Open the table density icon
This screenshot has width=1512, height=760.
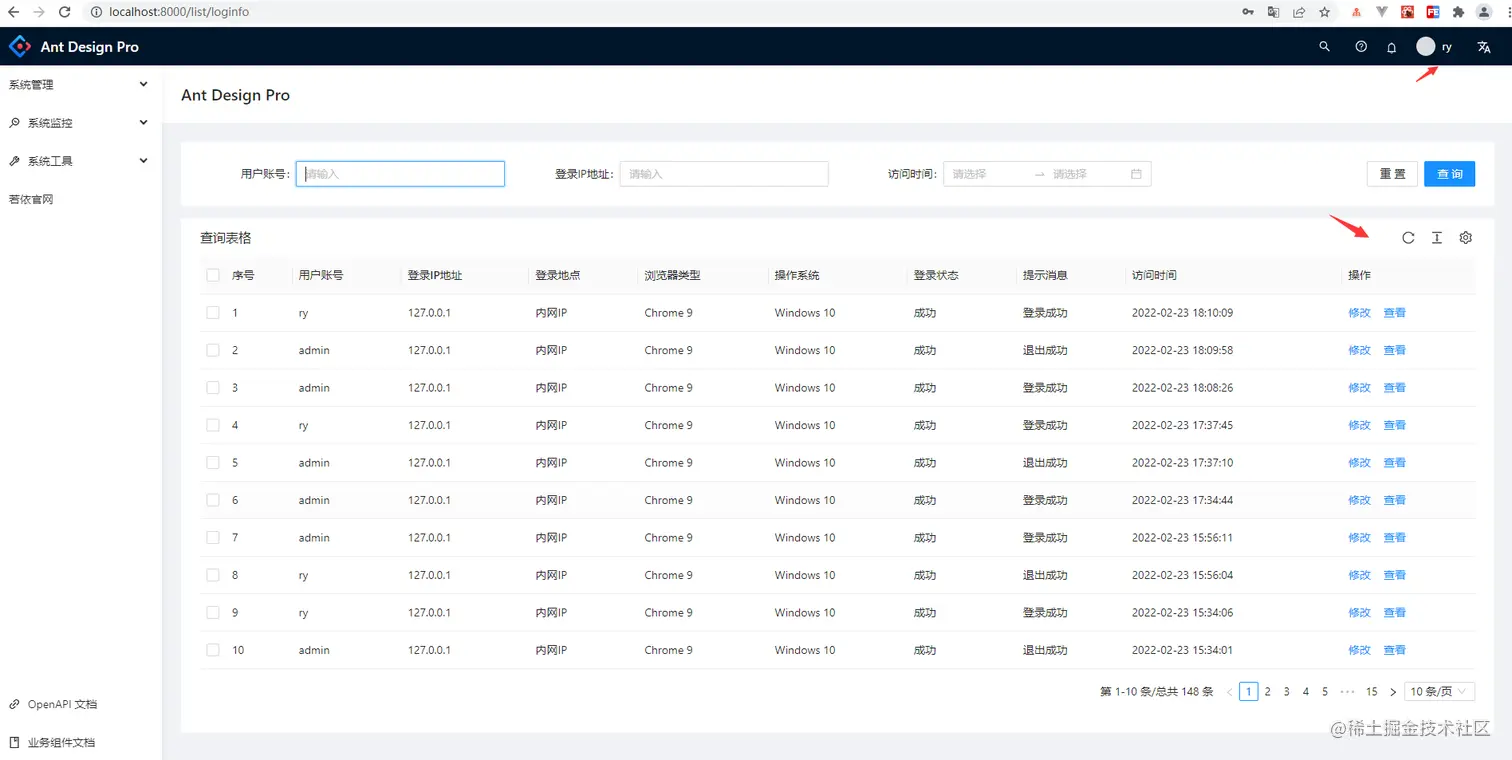point(1437,238)
